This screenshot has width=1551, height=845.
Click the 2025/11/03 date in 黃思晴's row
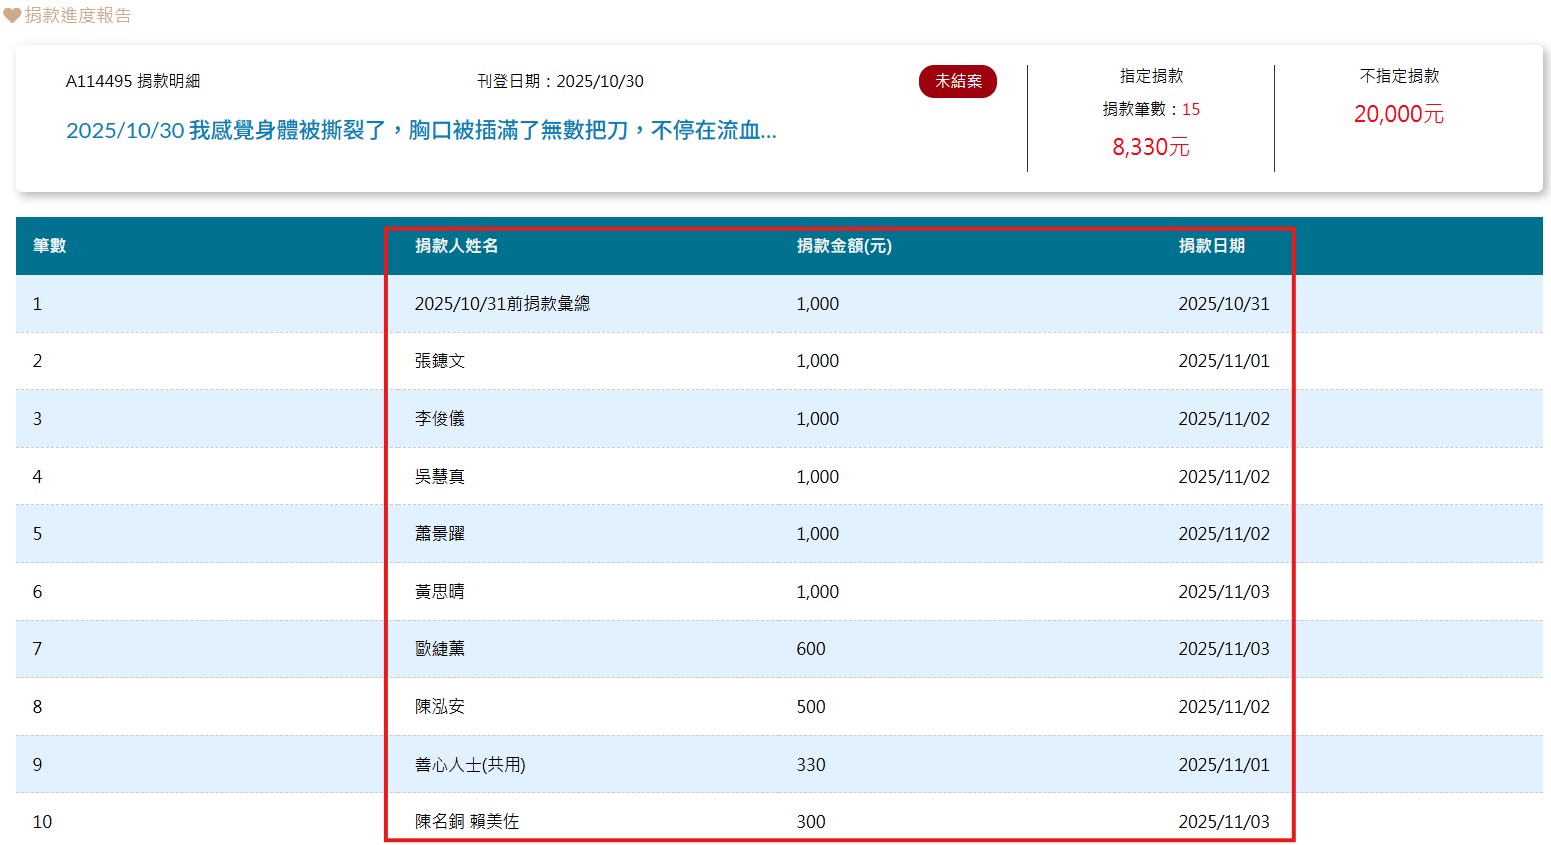point(1223,592)
